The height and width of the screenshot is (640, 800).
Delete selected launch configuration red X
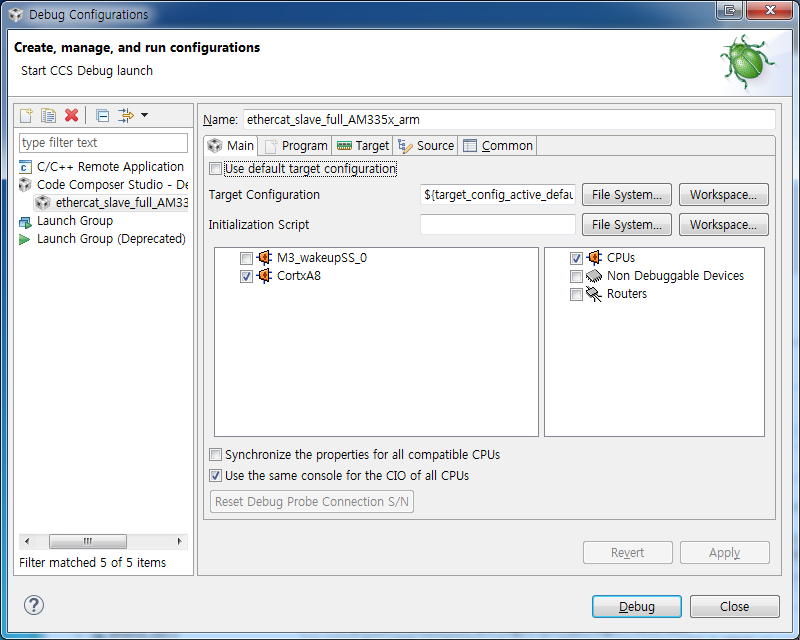(x=71, y=115)
